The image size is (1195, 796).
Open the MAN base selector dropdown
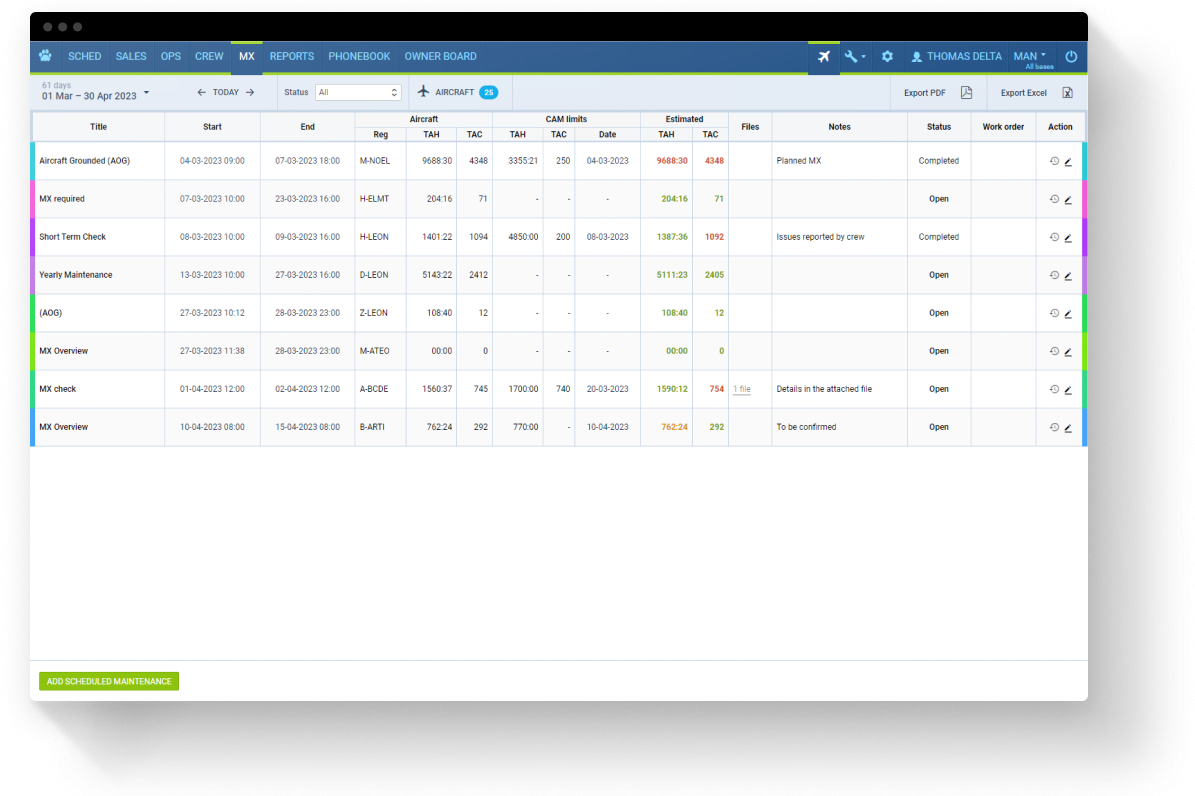[1032, 55]
